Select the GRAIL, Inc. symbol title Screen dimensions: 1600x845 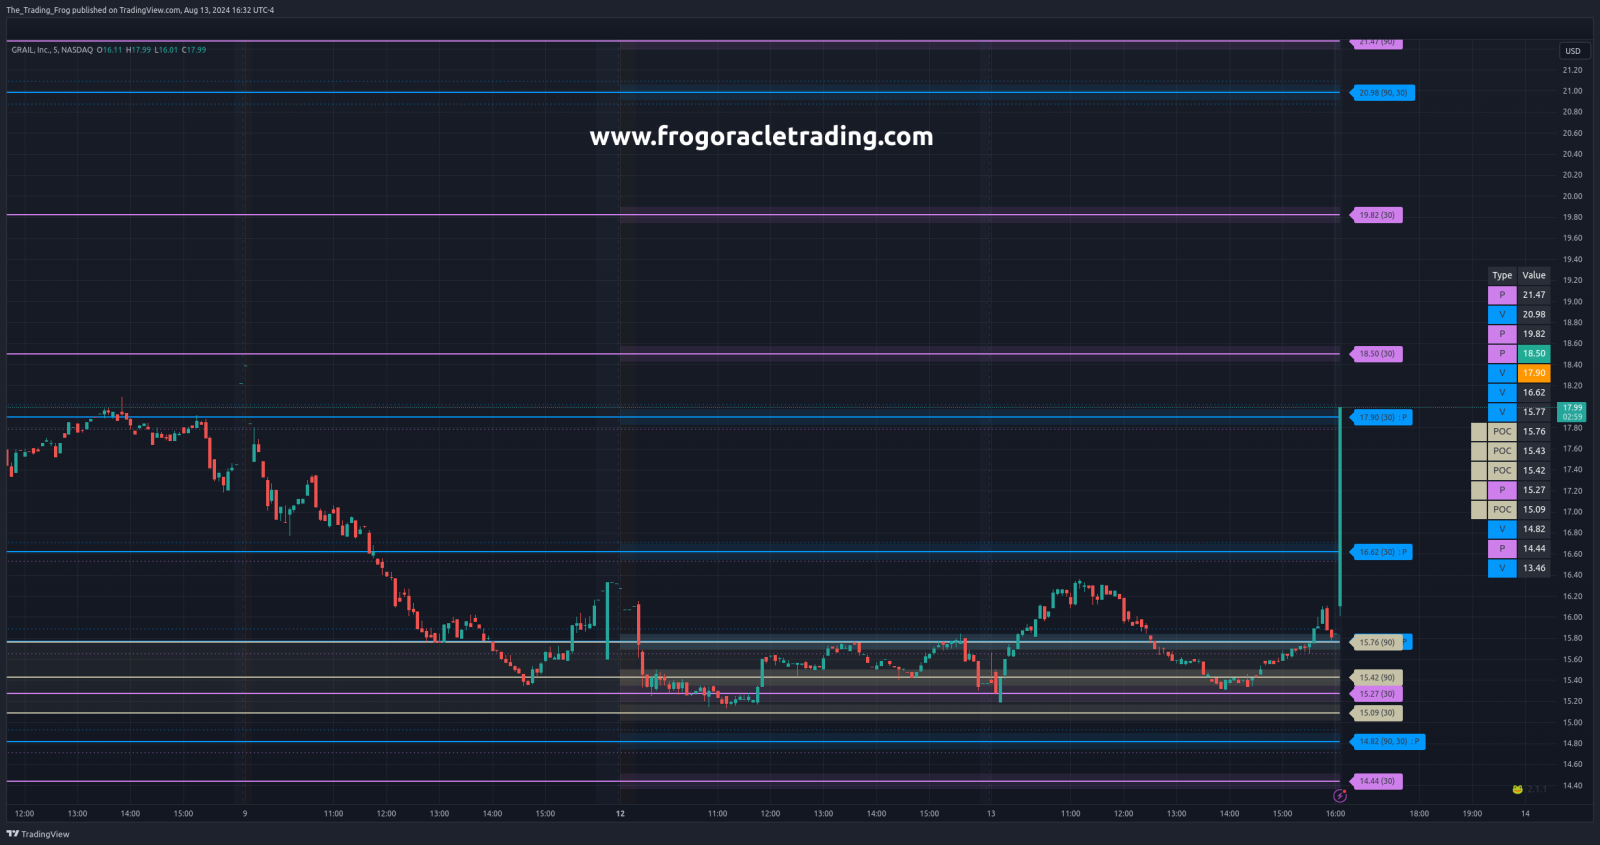point(52,50)
